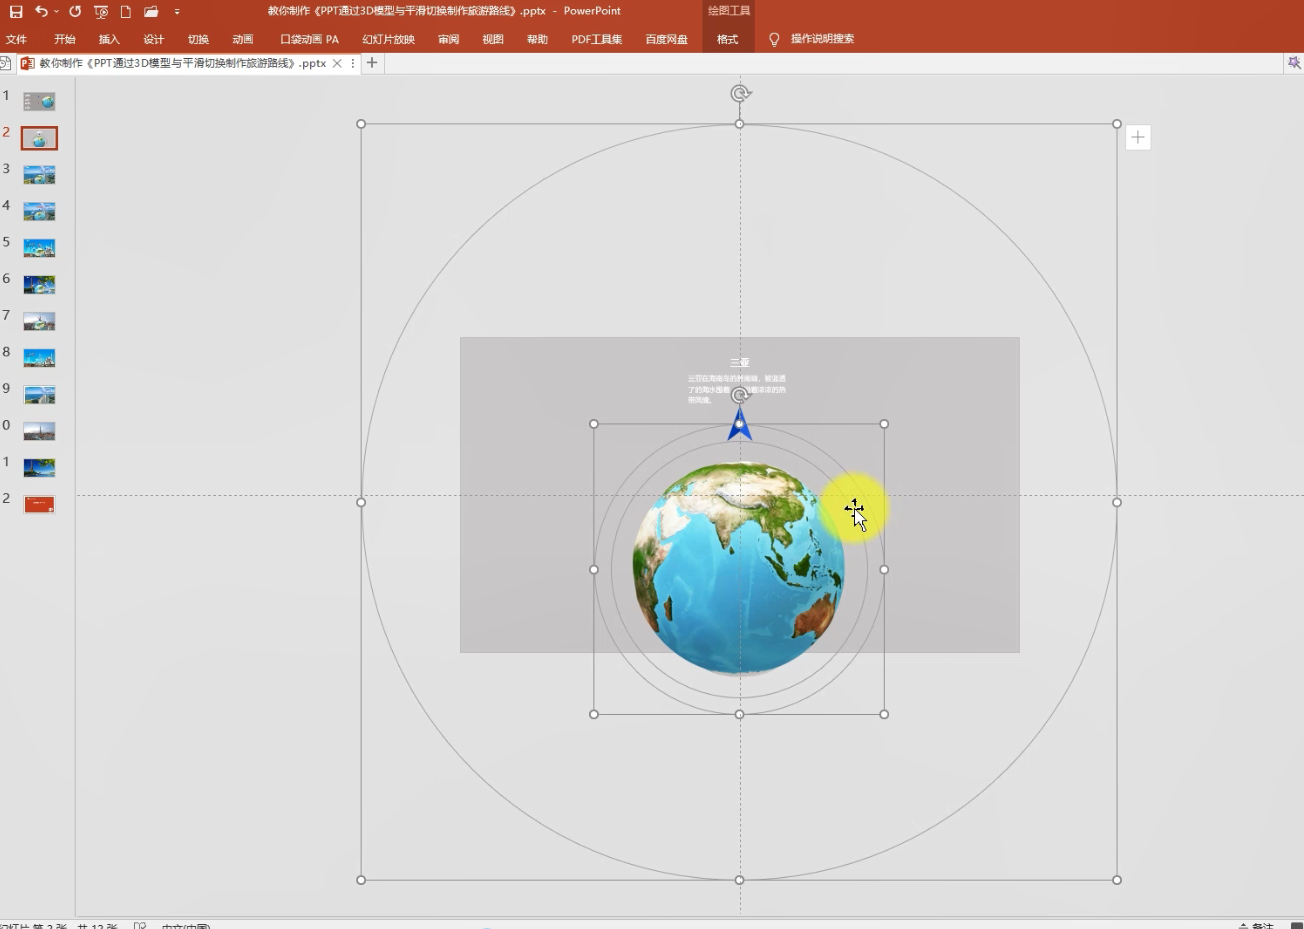Switch to the 格式 drawing tools tab
Screen dimensions: 1304x929
point(727,39)
